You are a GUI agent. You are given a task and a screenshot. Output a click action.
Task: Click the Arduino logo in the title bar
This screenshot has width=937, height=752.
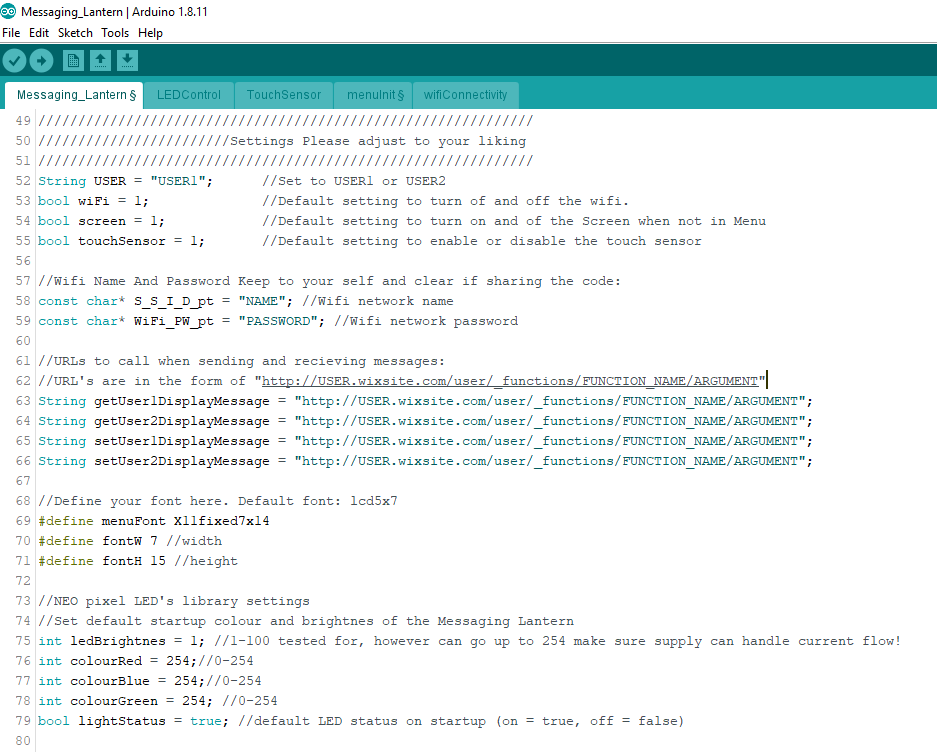click(10, 11)
